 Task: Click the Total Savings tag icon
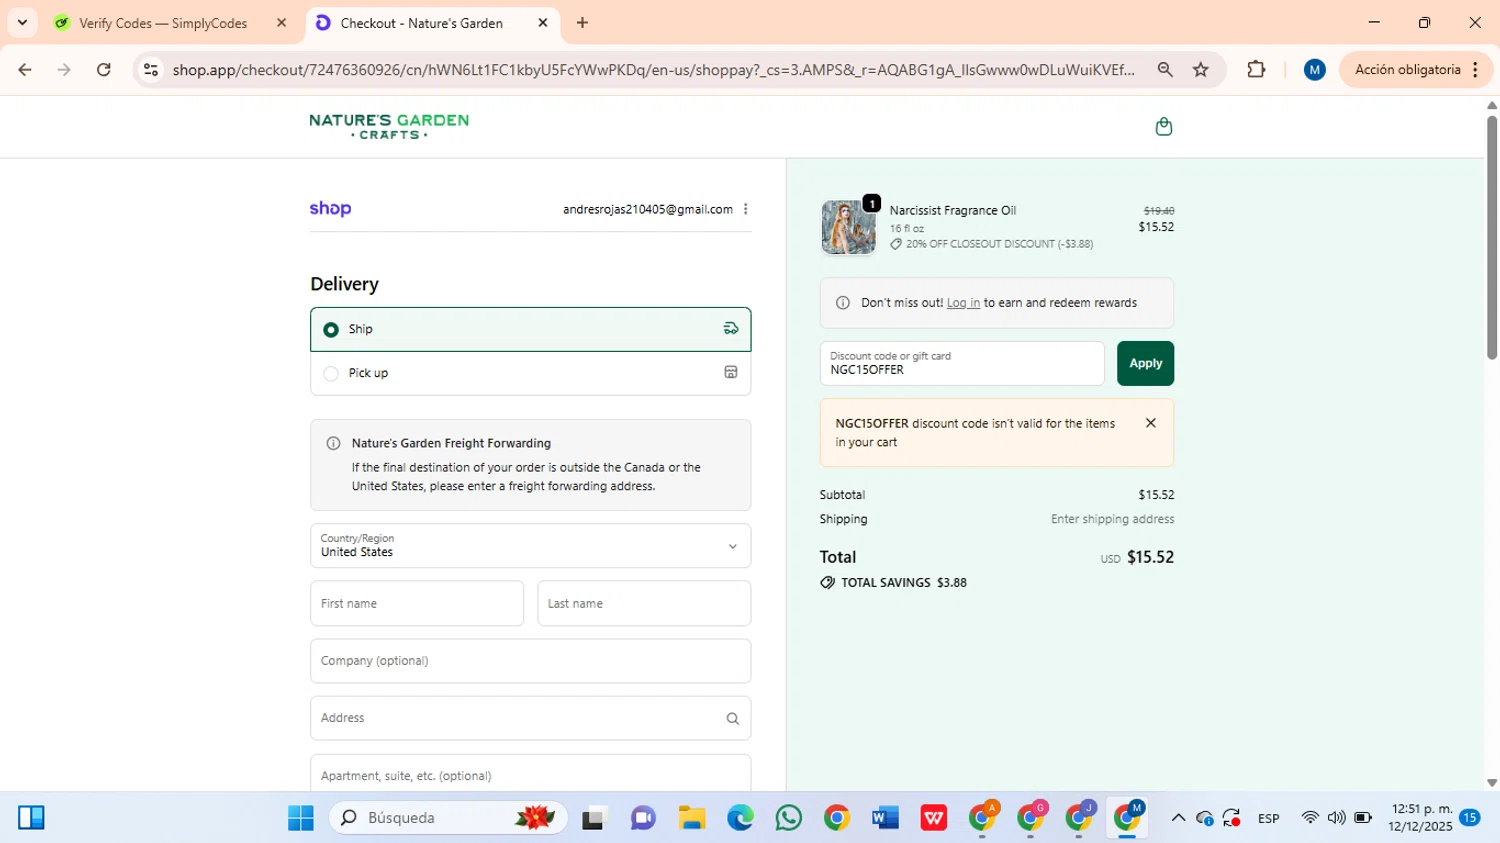[827, 582]
